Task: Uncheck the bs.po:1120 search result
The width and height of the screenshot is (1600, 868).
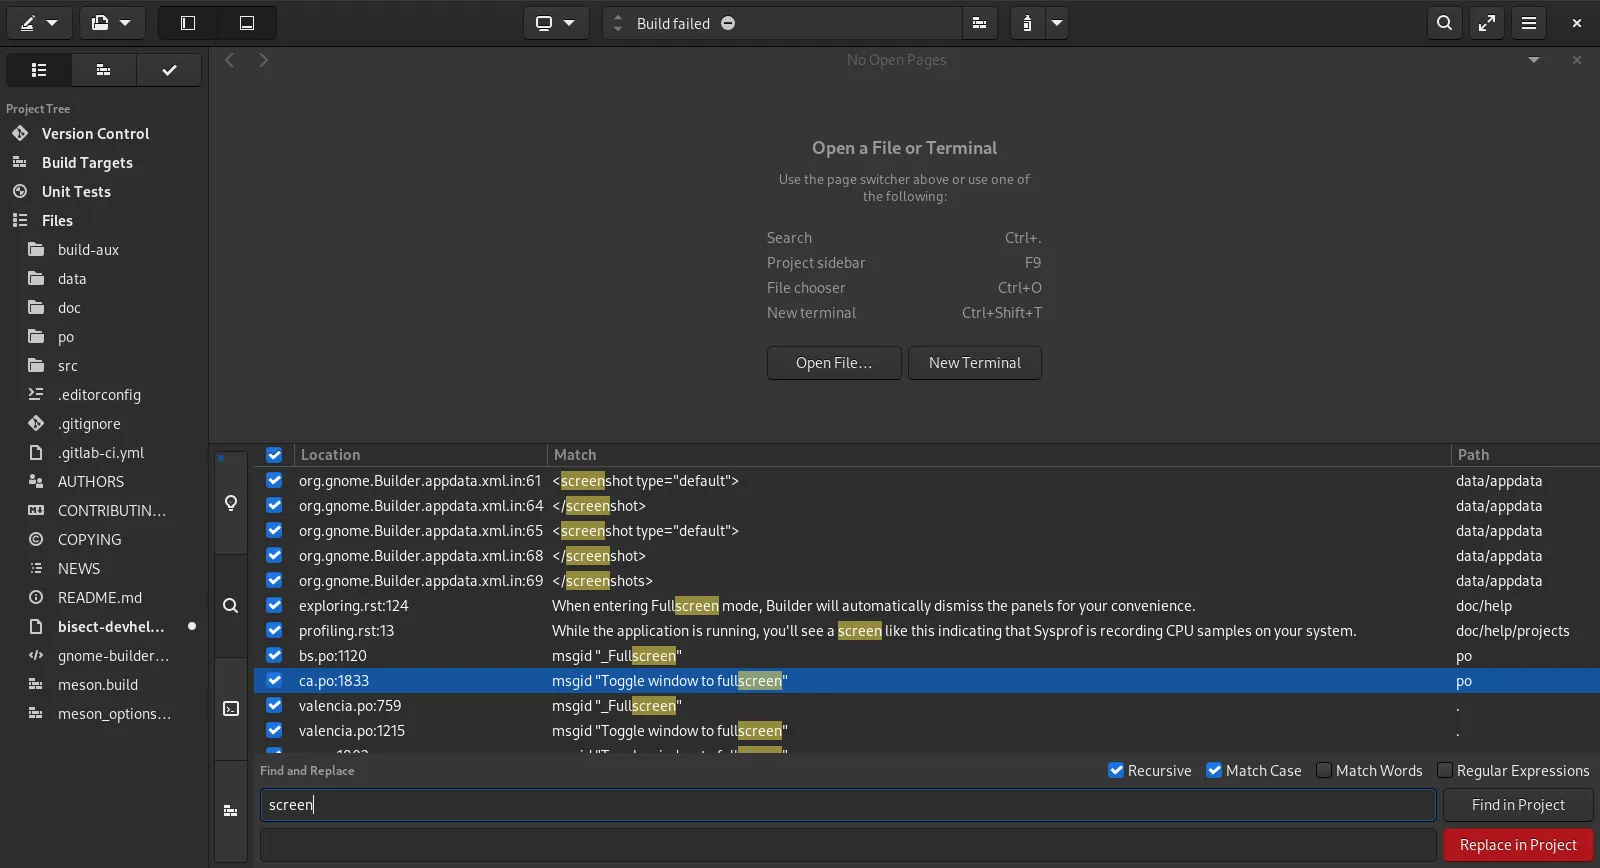Action: 274,656
